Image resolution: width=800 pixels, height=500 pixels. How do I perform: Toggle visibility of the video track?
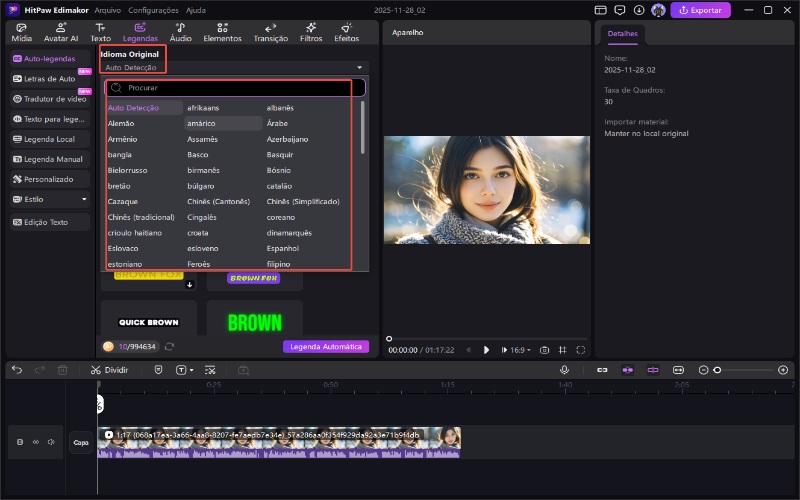36,441
